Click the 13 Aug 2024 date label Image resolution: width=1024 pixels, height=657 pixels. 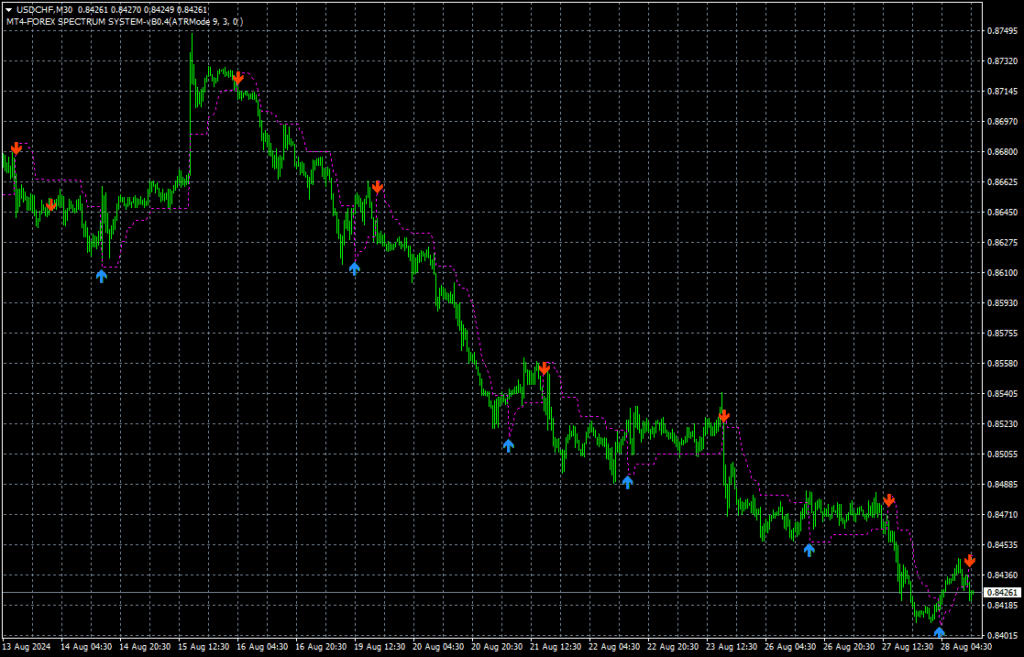(27, 647)
